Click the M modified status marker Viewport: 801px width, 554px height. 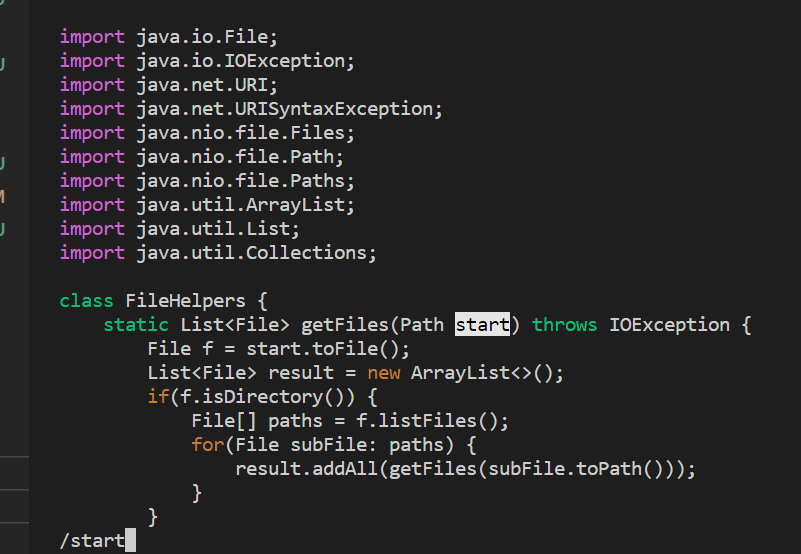3,197
